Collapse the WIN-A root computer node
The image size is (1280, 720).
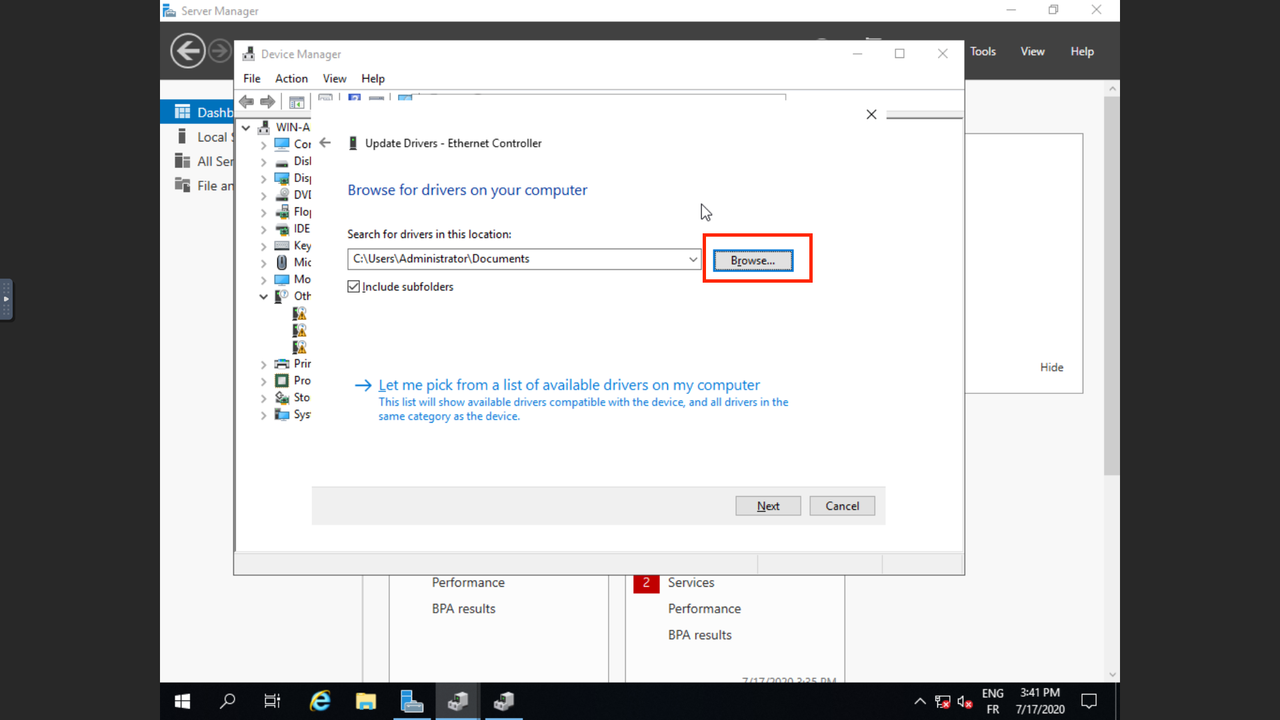[x=246, y=128]
